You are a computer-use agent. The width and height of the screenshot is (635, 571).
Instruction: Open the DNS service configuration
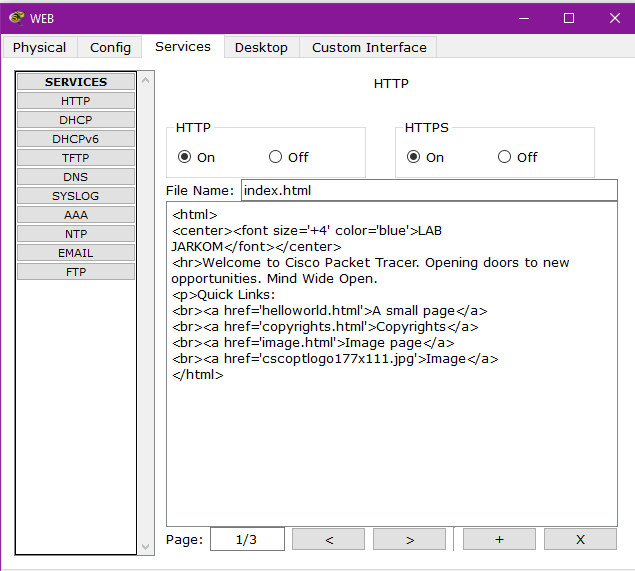(x=76, y=177)
